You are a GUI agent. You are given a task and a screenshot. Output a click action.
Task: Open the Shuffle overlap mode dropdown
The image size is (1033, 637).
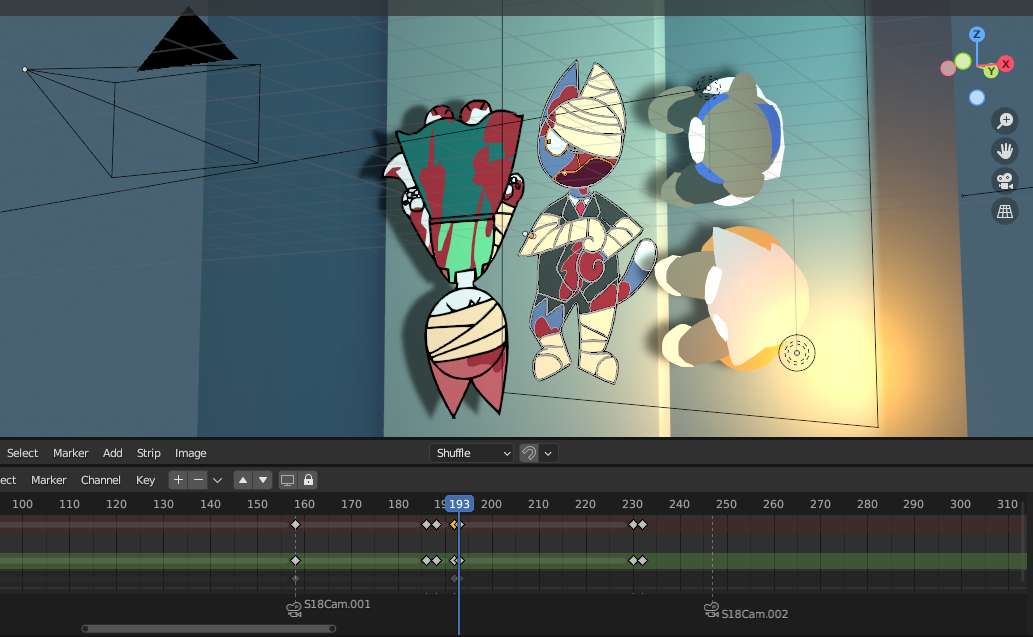coord(472,453)
